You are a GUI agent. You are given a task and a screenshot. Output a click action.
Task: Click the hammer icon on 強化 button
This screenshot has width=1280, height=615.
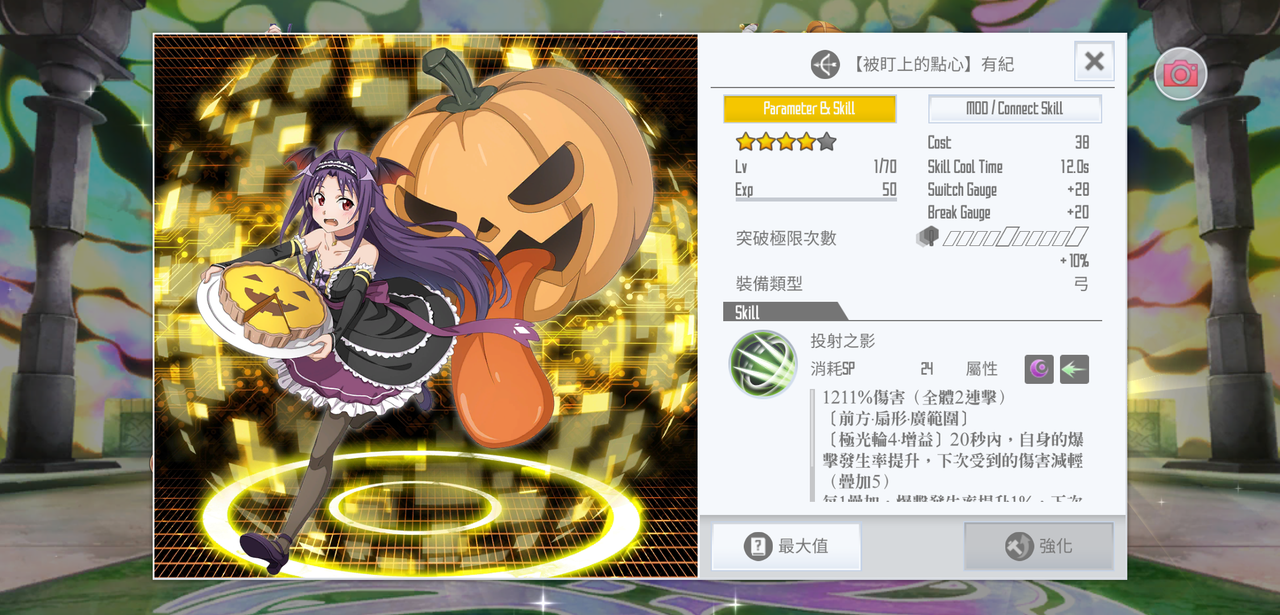tap(1019, 546)
